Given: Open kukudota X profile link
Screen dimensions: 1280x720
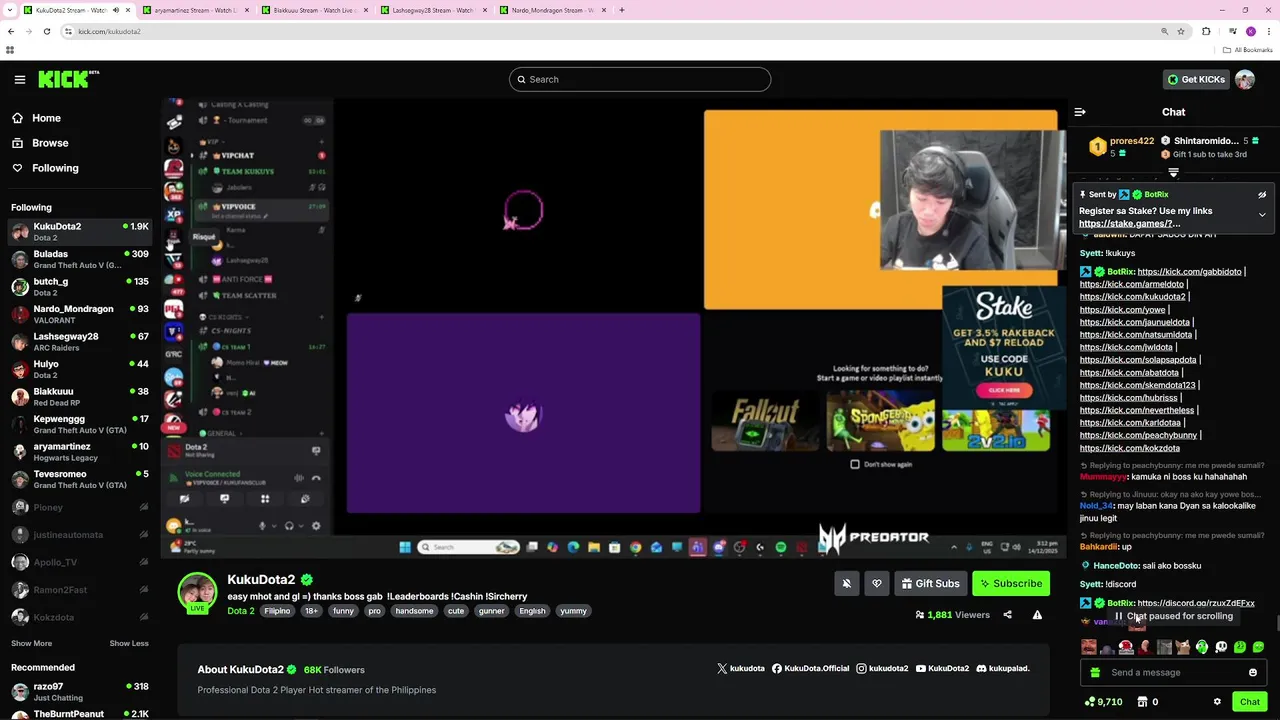Looking at the screenshot, I should [x=740, y=668].
